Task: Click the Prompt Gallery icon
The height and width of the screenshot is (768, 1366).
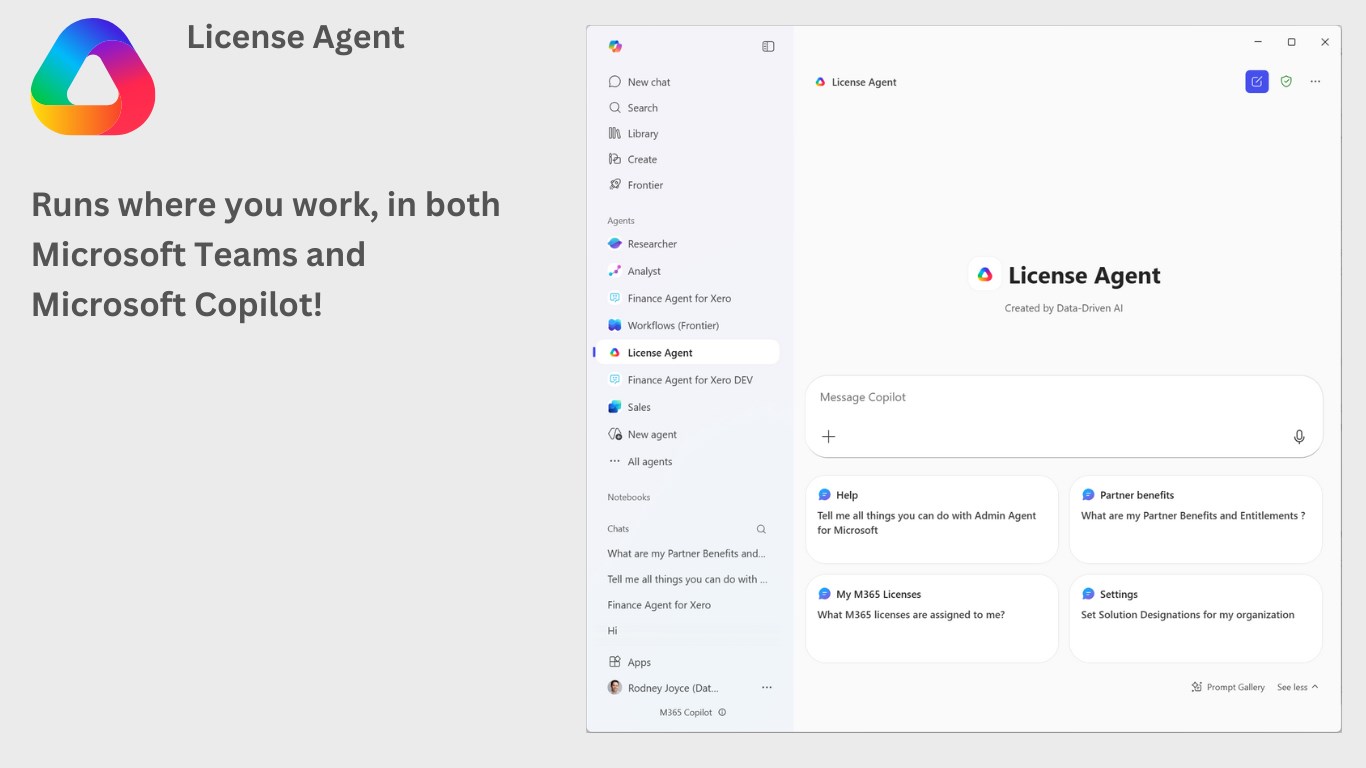Action: 1196,687
